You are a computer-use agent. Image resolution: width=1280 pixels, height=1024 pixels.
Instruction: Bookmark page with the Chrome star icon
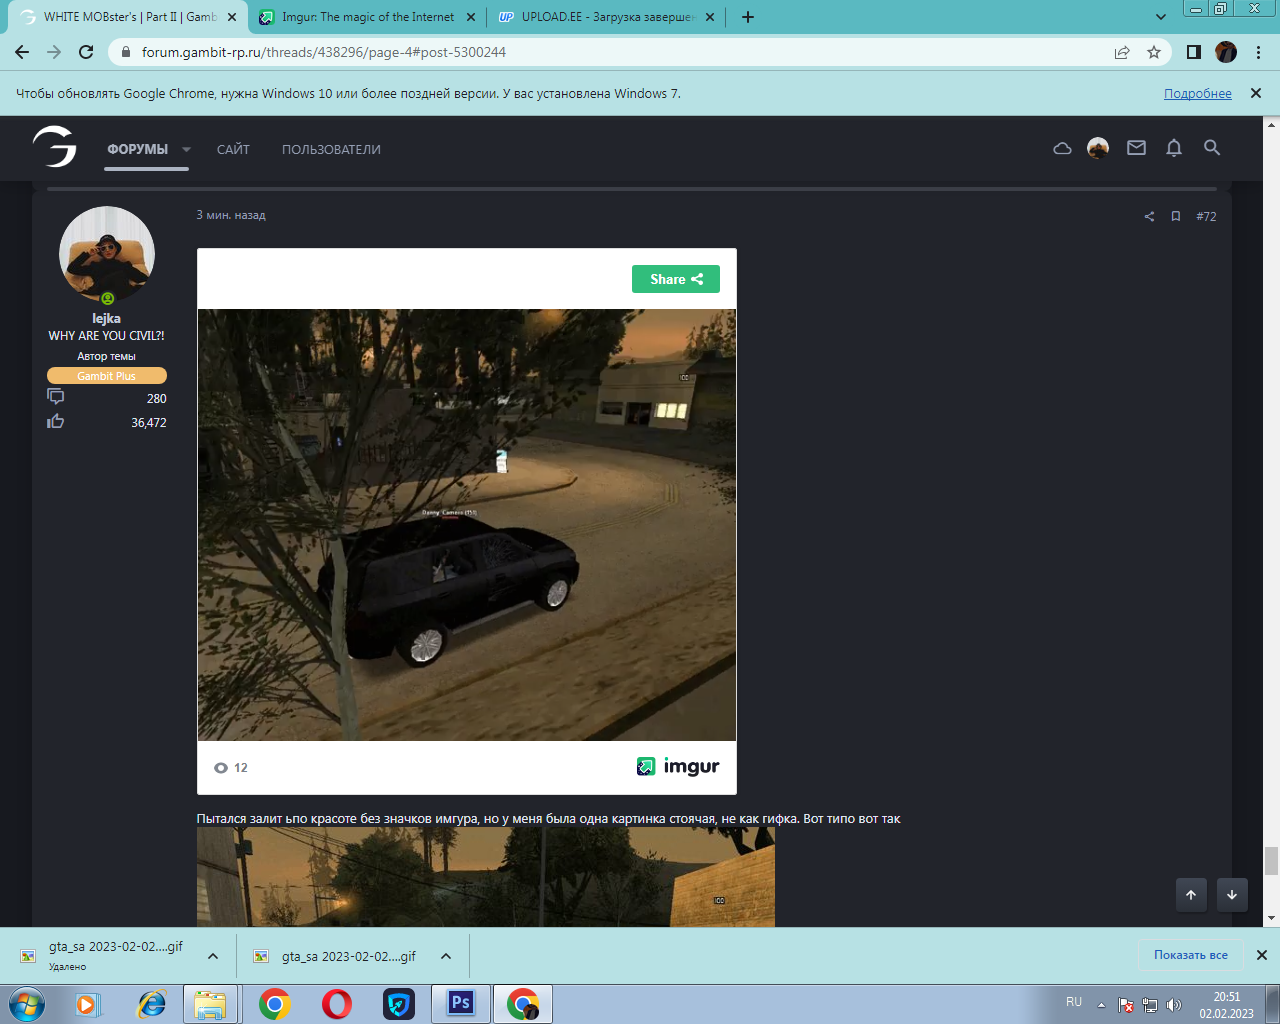[1154, 52]
